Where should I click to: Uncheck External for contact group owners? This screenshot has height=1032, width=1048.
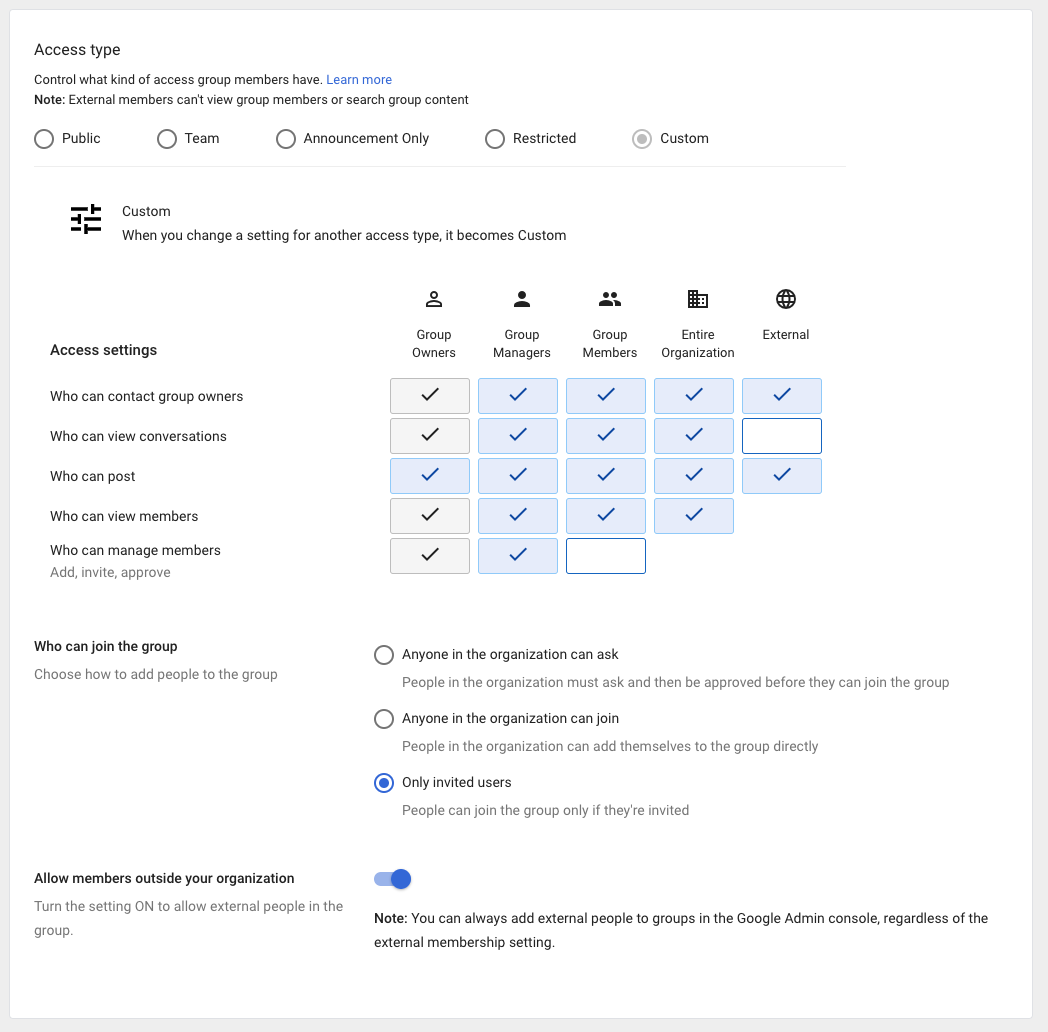coord(782,396)
